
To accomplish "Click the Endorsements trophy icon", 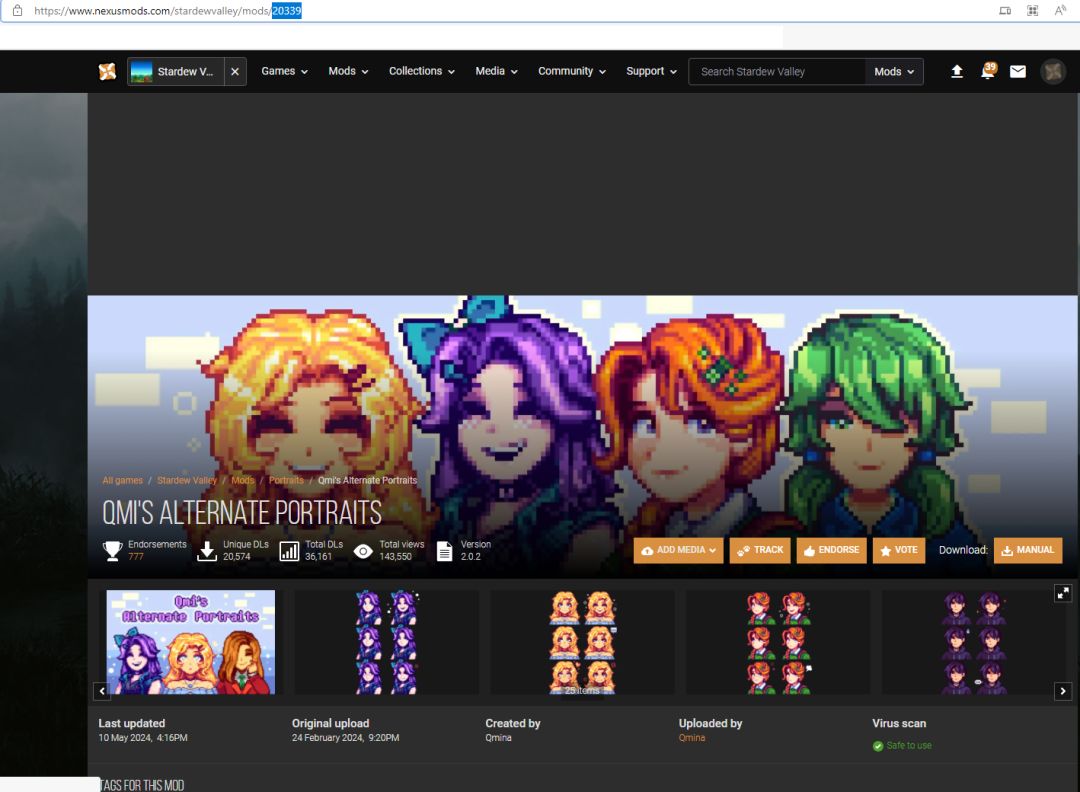I will coord(112,550).
